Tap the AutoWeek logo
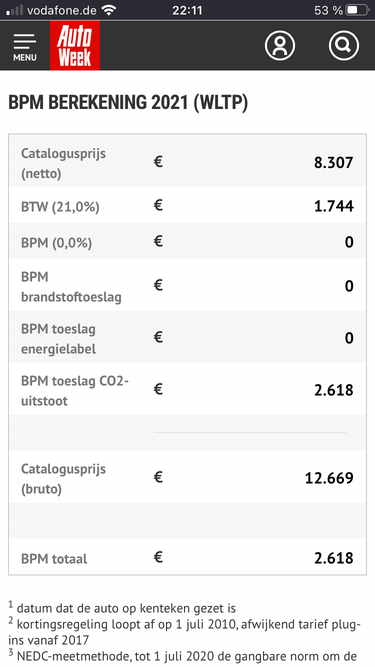 click(75, 45)
